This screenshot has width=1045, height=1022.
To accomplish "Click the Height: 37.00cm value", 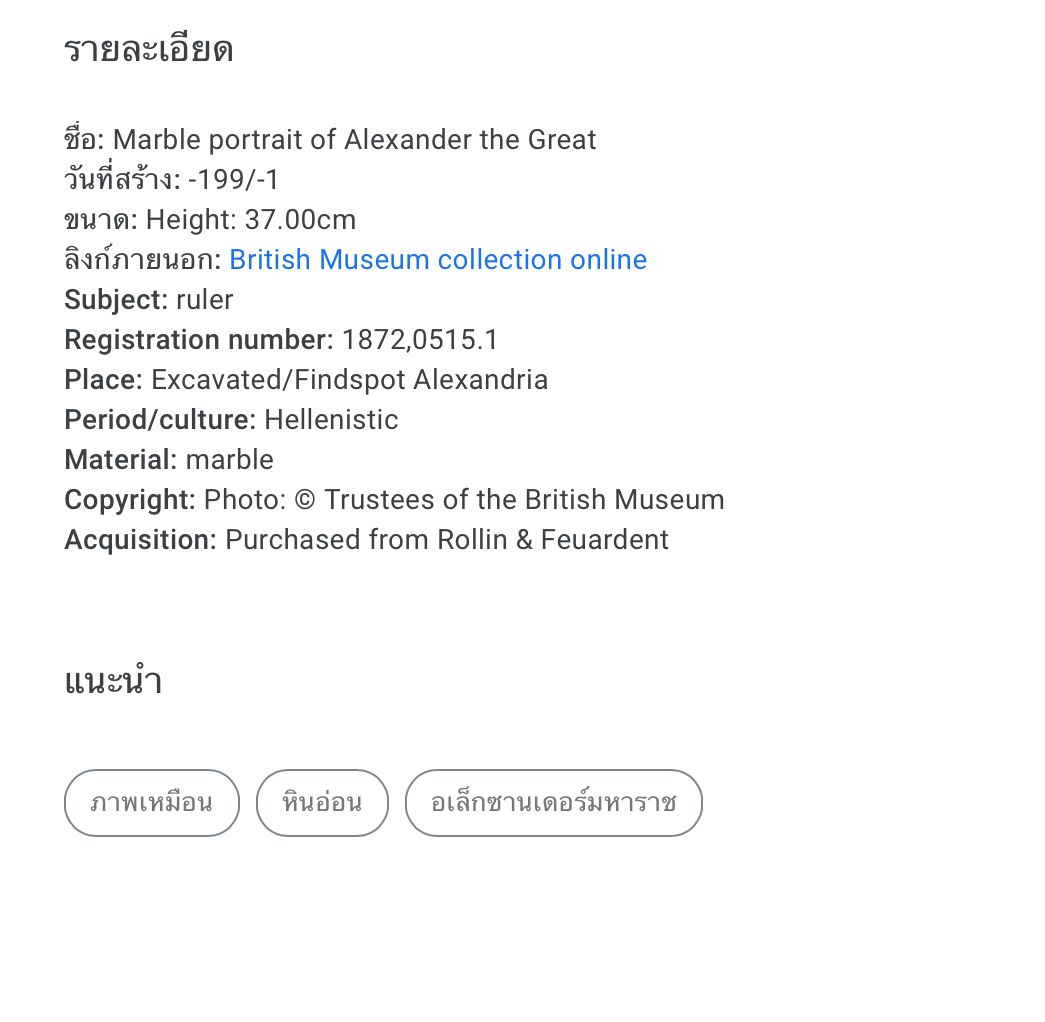I will tap(251, 220).
